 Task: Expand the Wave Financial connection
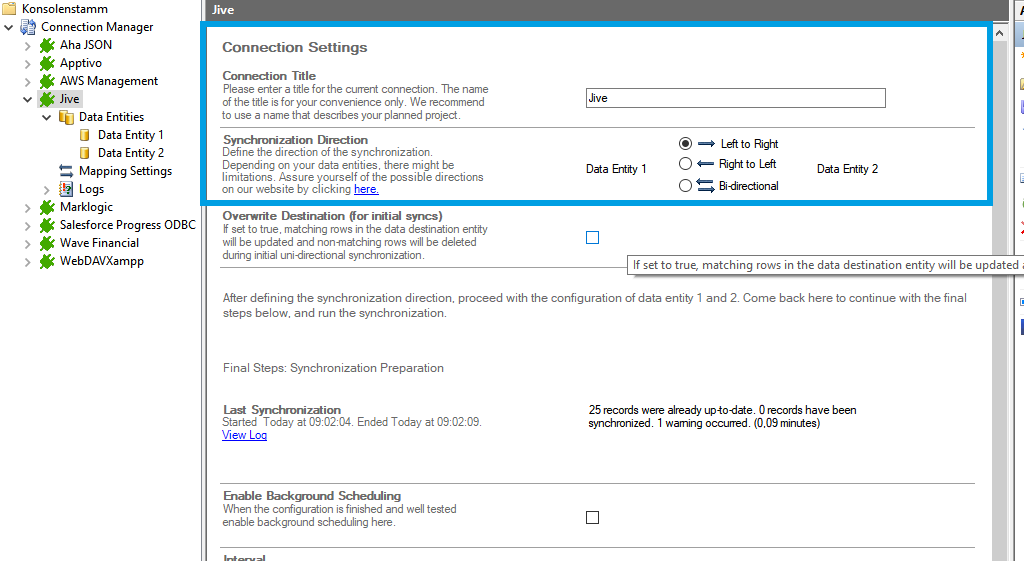tap(27, 243)
